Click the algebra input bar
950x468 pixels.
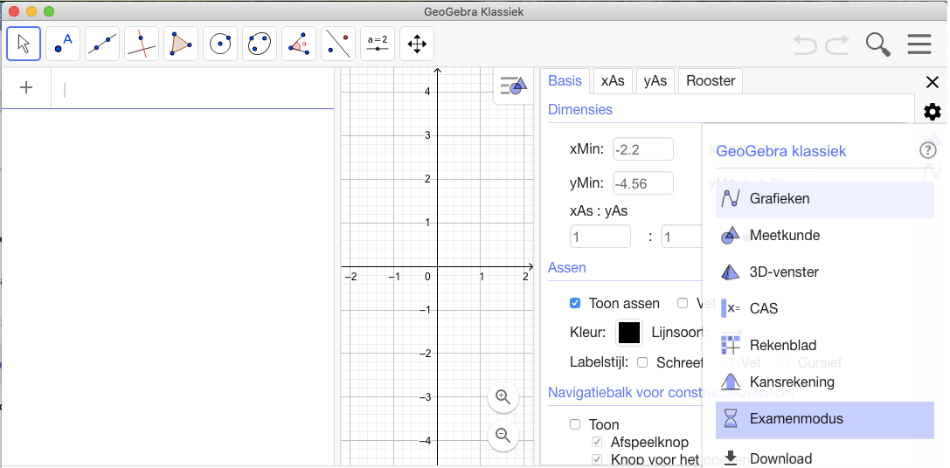(193, 90)
